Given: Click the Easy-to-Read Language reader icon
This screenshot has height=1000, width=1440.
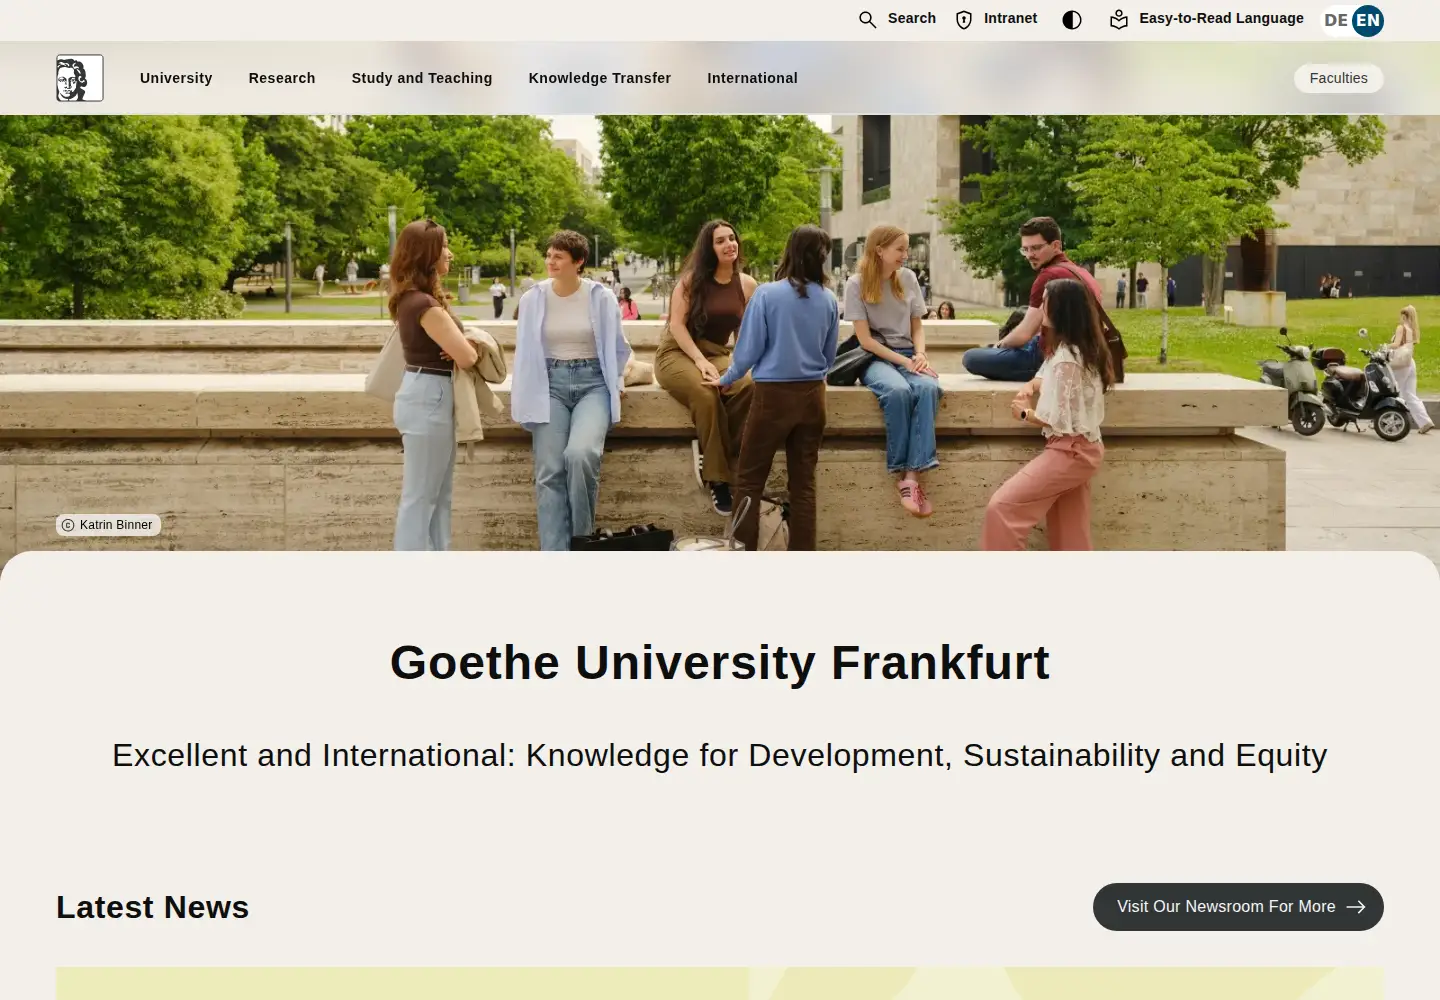Looking at the screenshot, I should 1119,19.
